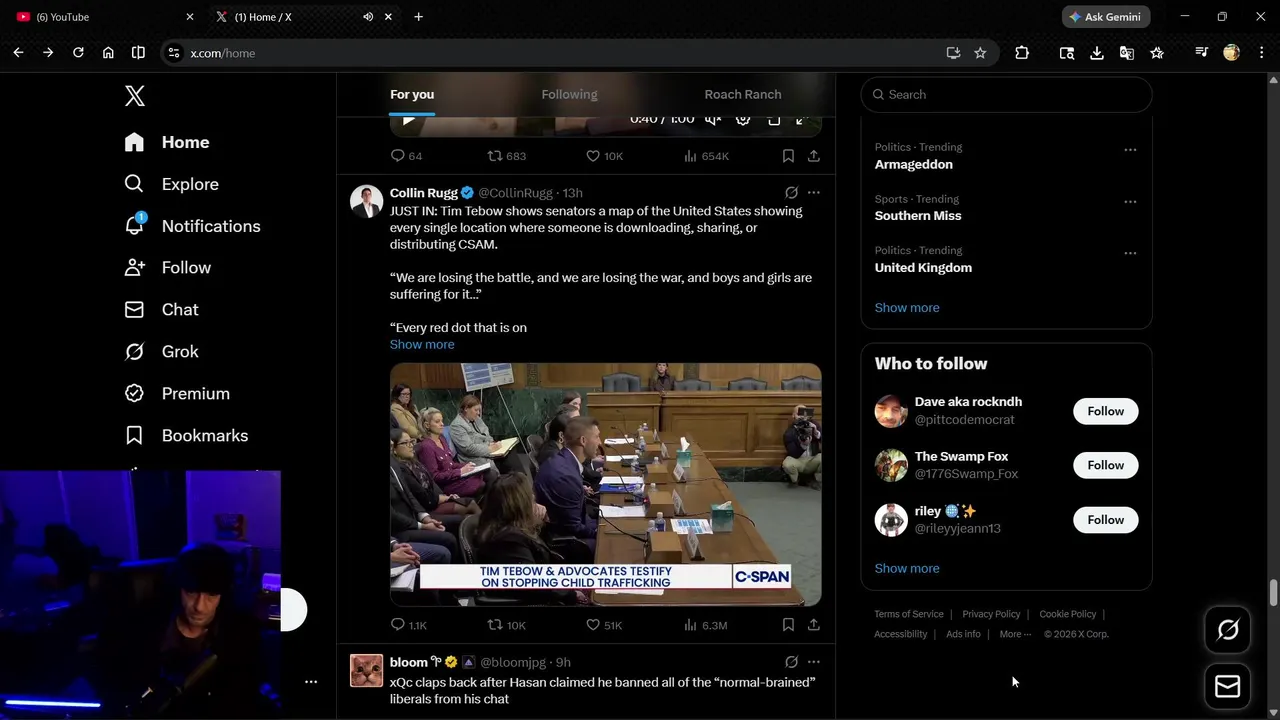Image resolution: width=1280 pixels, height=720 pixels.
Task: Bookmark this page with star icon
Action: 980,53
